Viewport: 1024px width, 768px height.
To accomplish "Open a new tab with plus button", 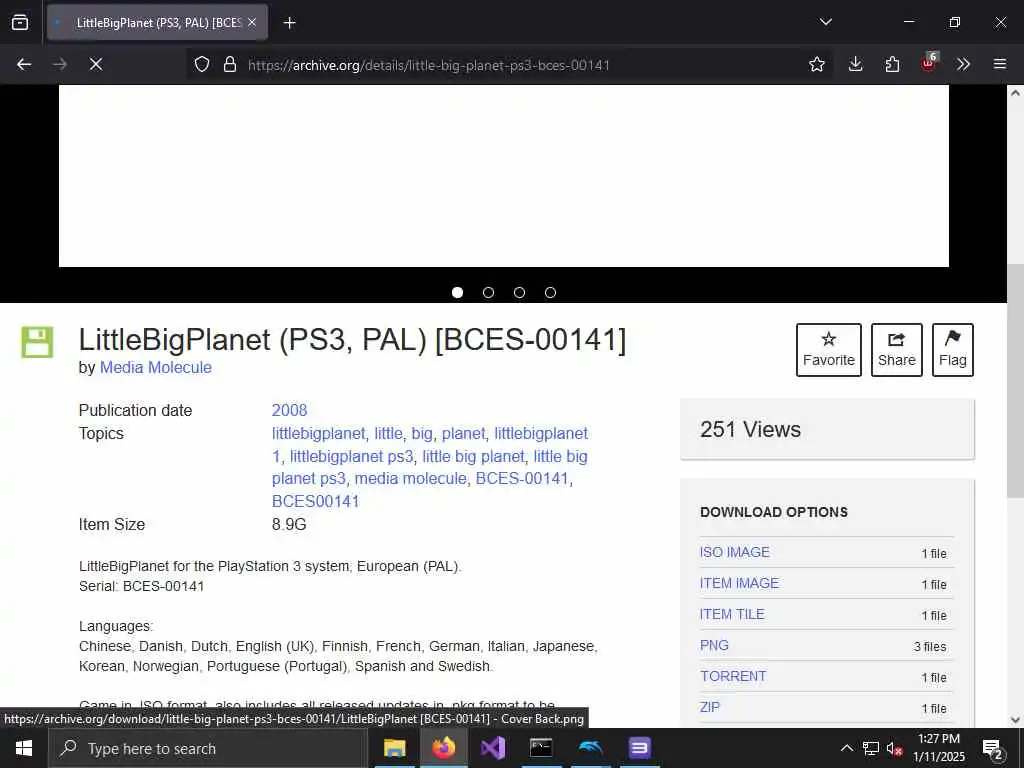I will pos(289,23).
